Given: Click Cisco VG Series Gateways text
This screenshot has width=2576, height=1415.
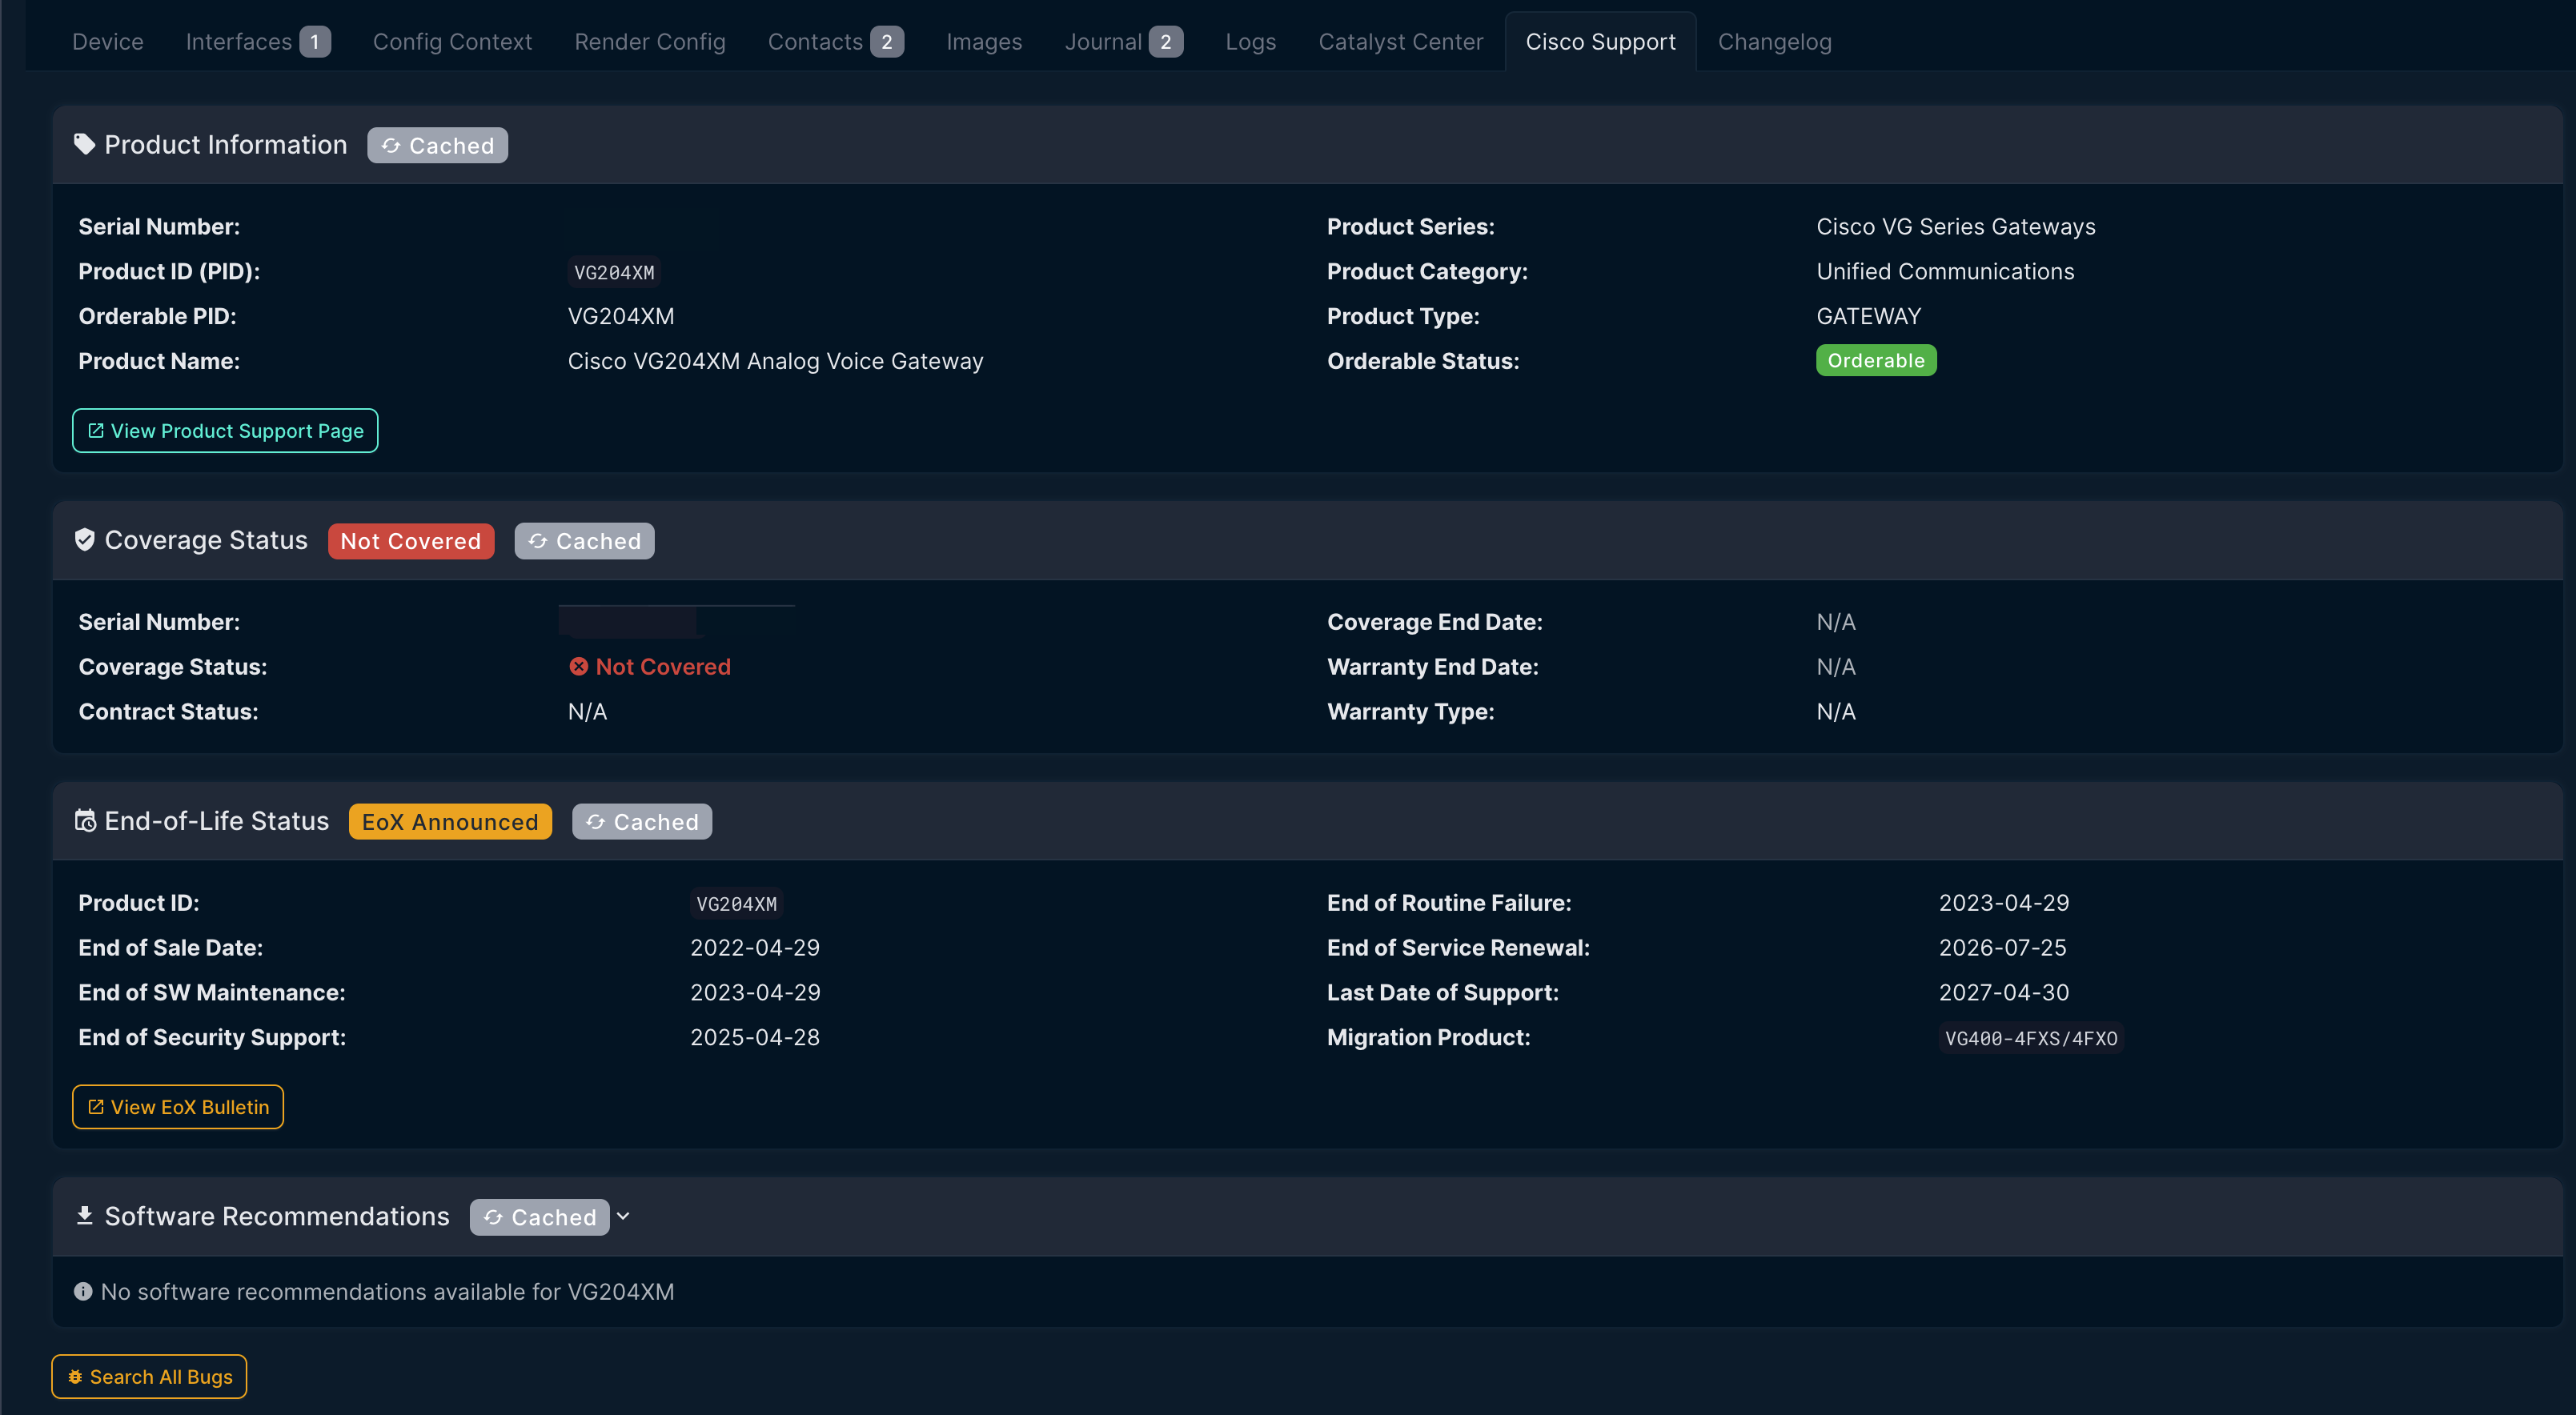Looking at the screenshot, I should pos(1955,227).
